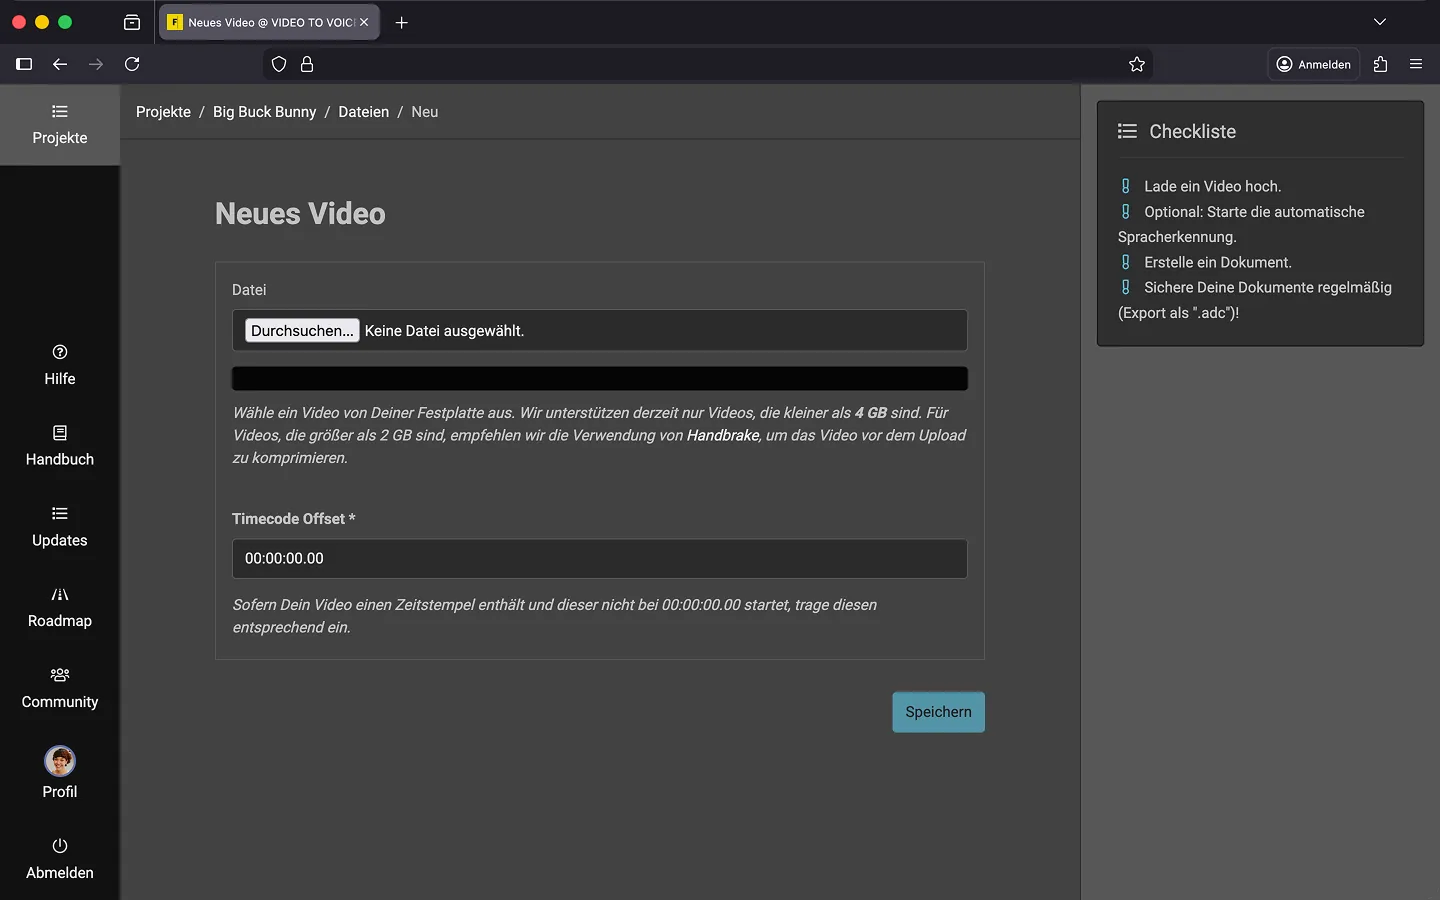This screenshot has height=900, width=1440.
Task: Open the Community people icon
Action: (x=60, y=675)
